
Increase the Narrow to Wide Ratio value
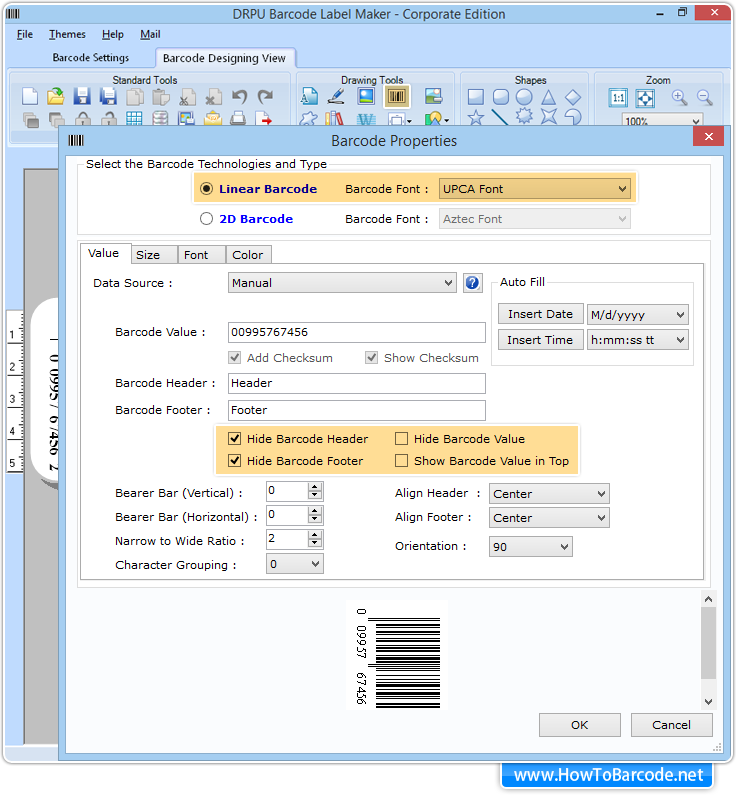click(x=315, y=535)
